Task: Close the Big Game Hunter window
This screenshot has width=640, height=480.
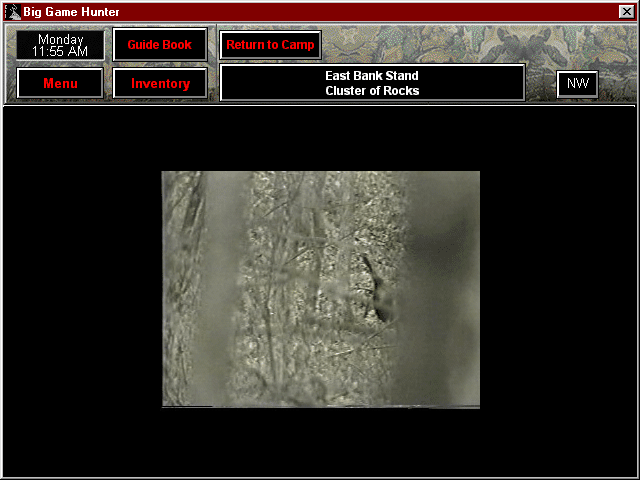Action: pyautogui.click(x=626, y=12)
